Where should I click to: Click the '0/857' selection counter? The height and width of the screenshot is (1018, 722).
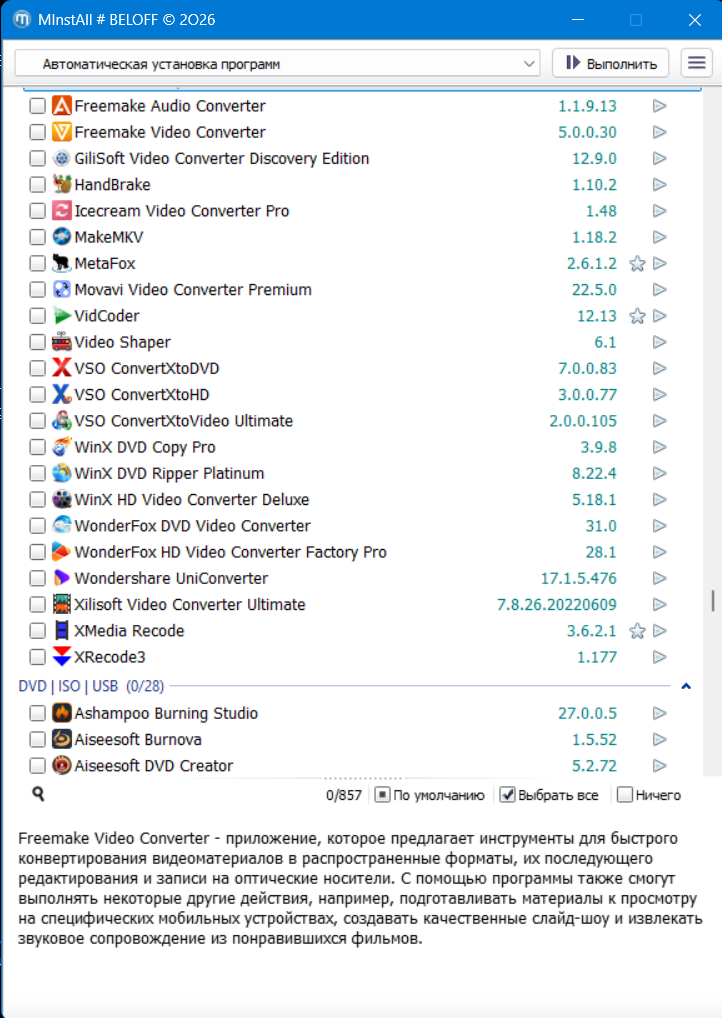pyautogui.click(x=343, y=795)
